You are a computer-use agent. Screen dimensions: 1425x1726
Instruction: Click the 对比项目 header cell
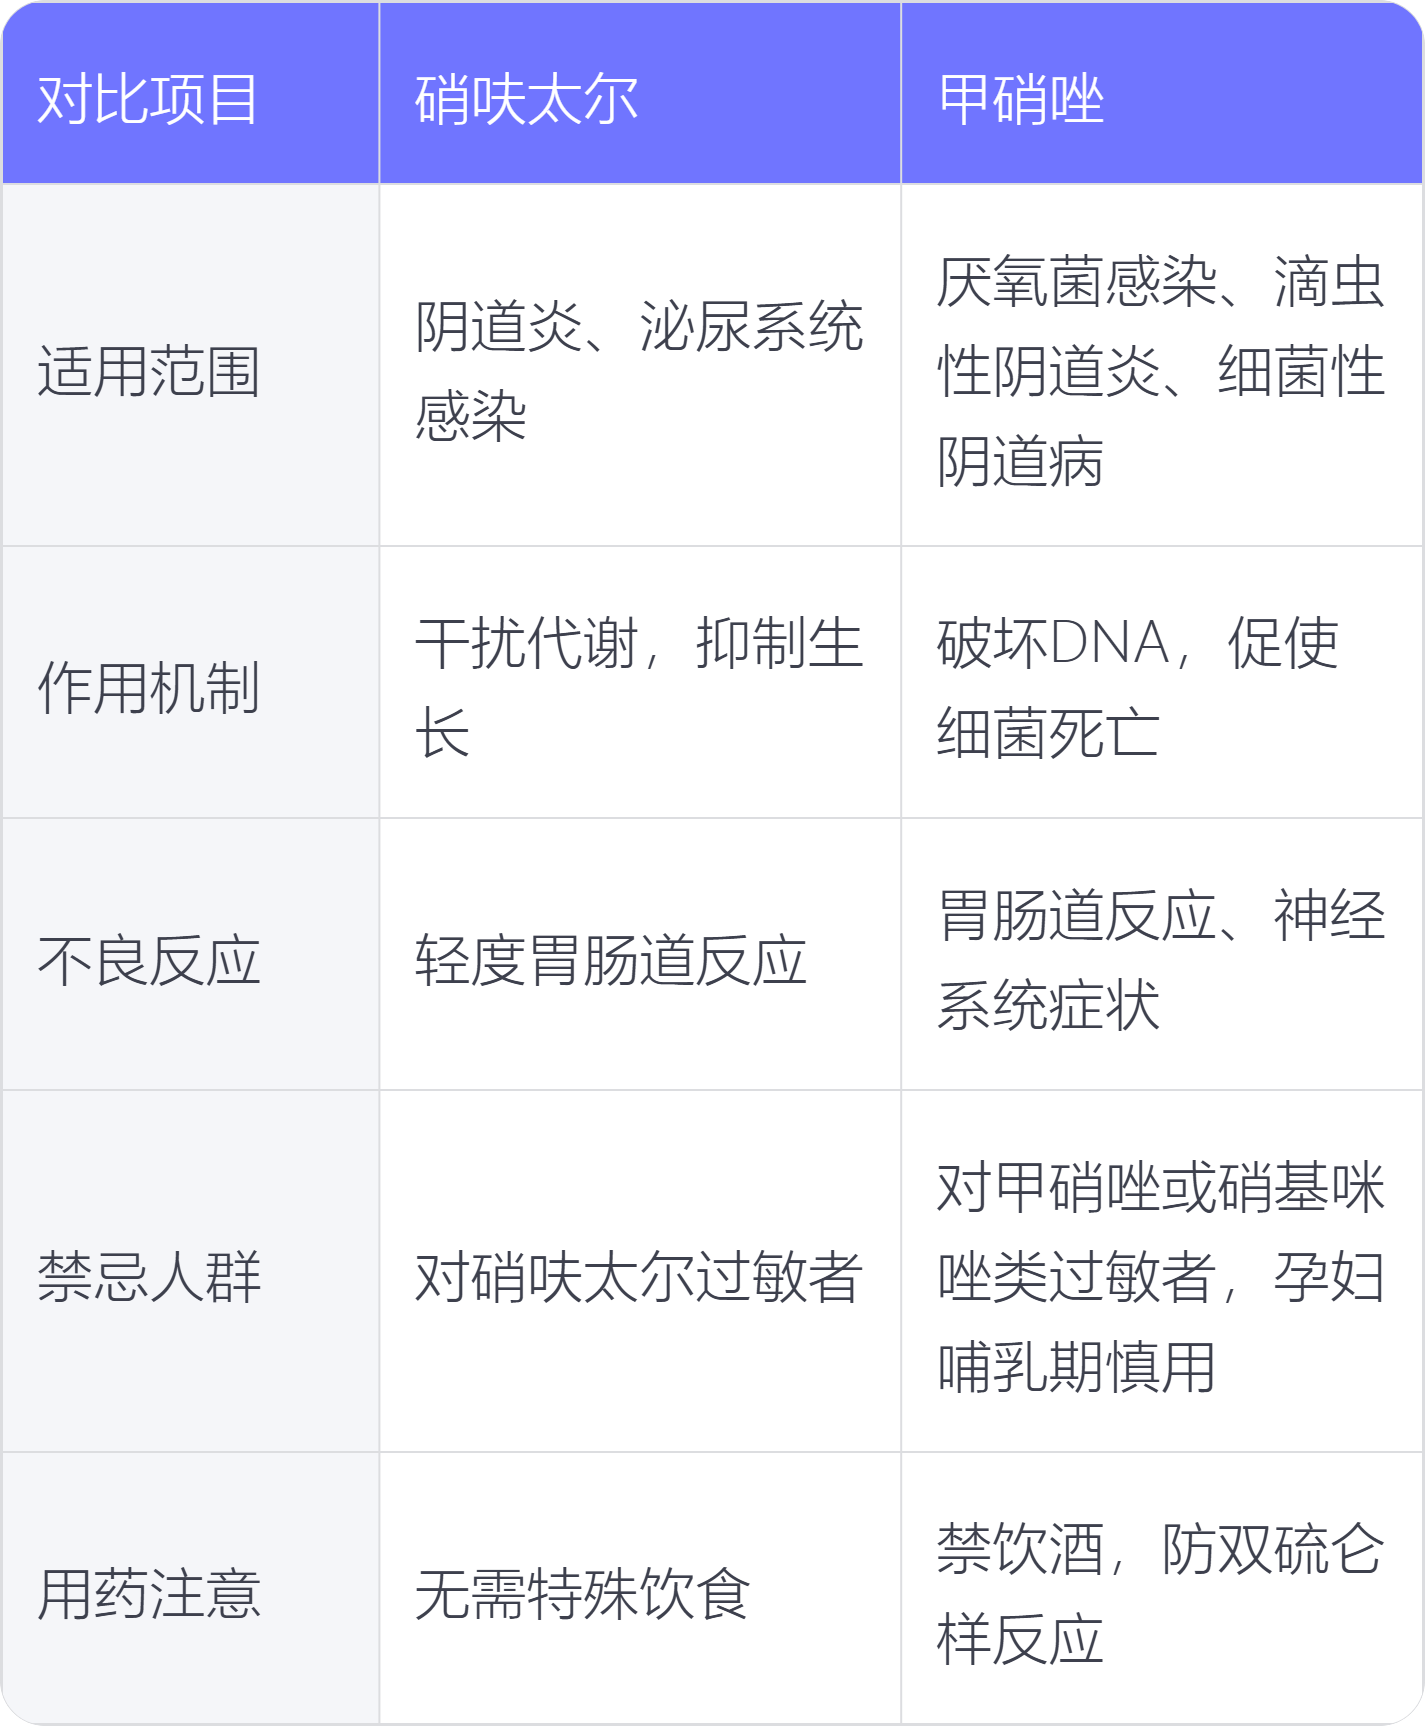(x=190, y=94)
